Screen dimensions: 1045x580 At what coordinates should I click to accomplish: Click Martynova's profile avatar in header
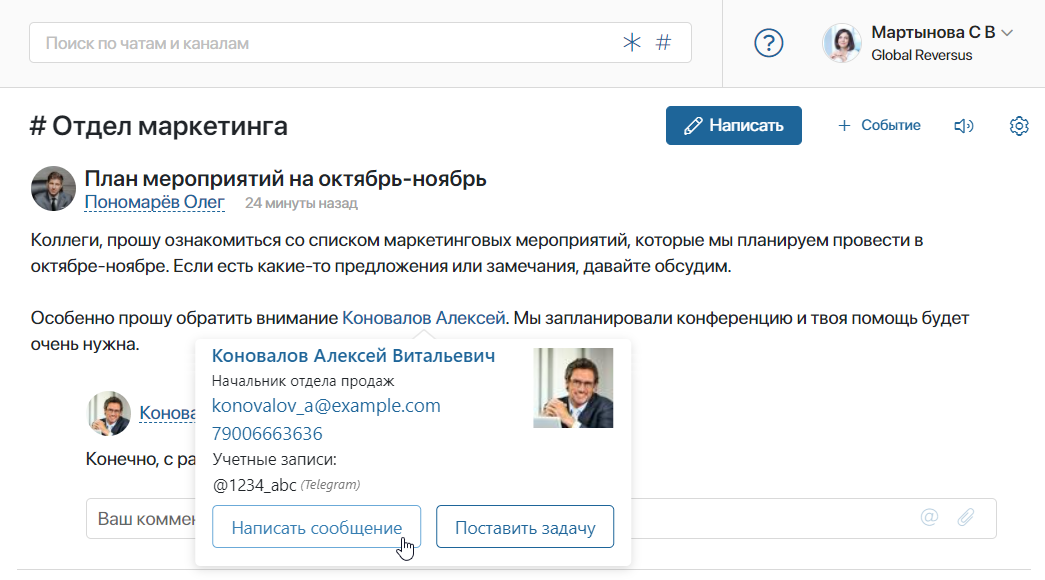[842, 43]
